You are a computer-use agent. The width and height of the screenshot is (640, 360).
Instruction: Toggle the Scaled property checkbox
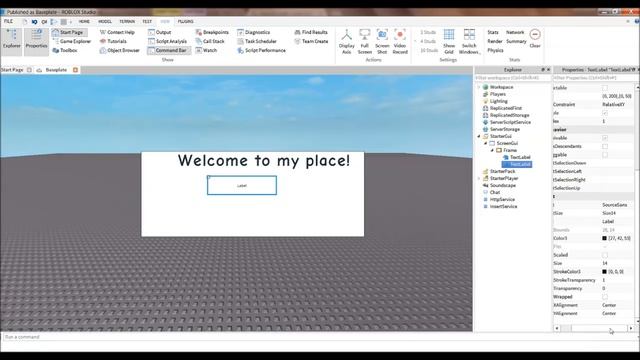point(605,255)
